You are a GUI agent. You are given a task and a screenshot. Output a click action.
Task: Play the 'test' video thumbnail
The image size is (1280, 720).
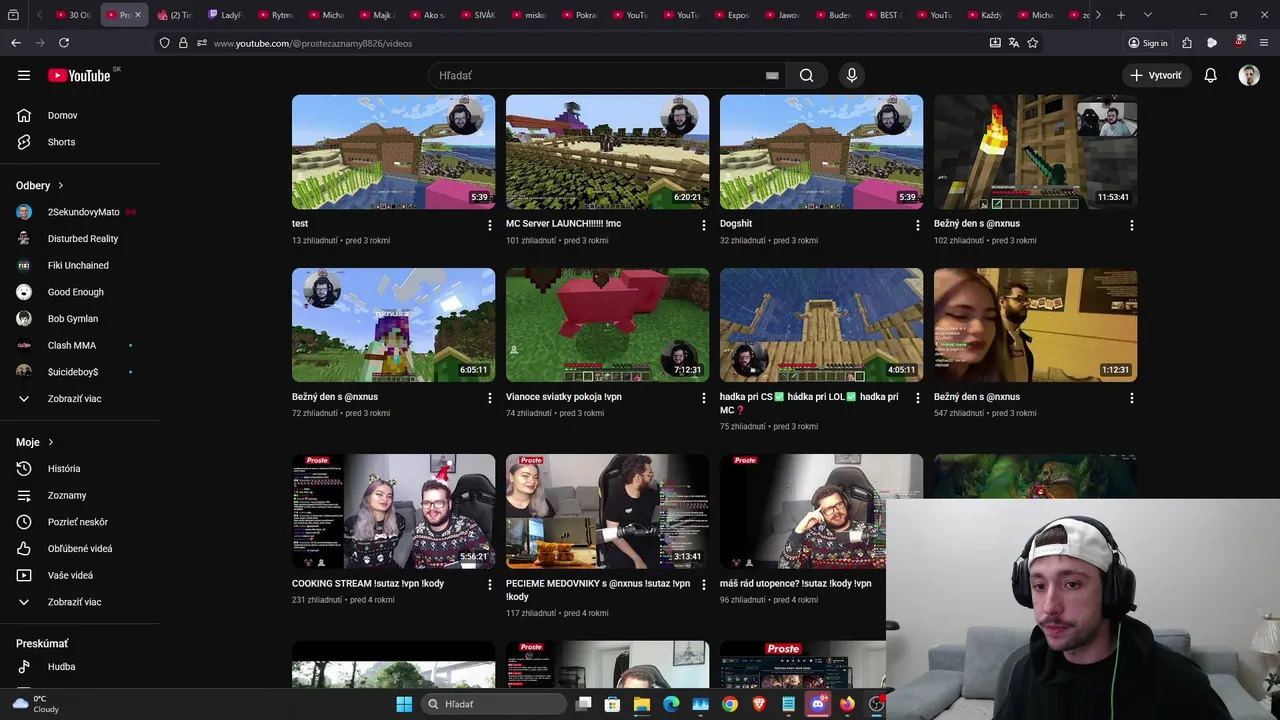(393, 152)
